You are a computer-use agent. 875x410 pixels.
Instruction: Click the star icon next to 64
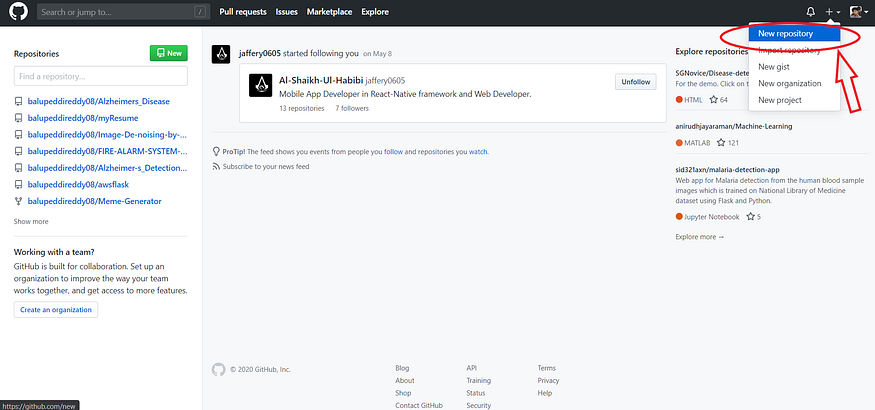click(713, 100)
